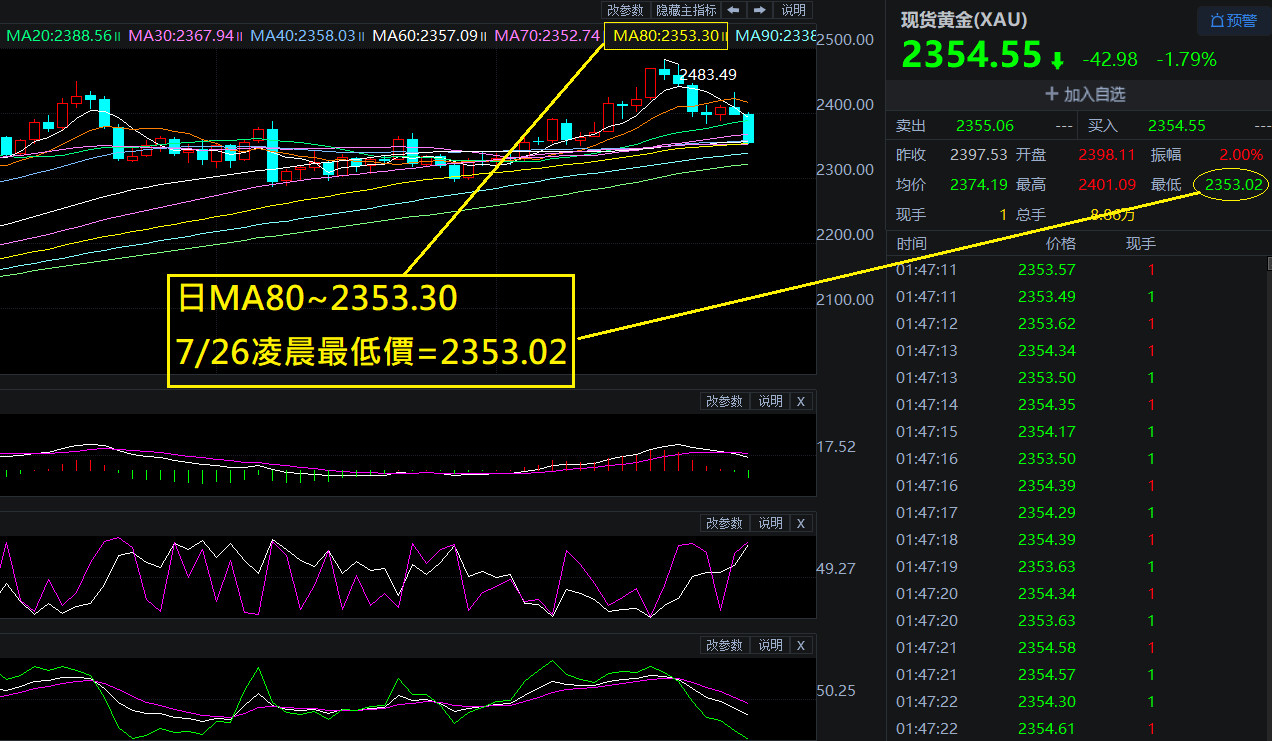
Task: Select the trade row at 01:47:18
Action: pyautogui.click(x=1079, y=540)
